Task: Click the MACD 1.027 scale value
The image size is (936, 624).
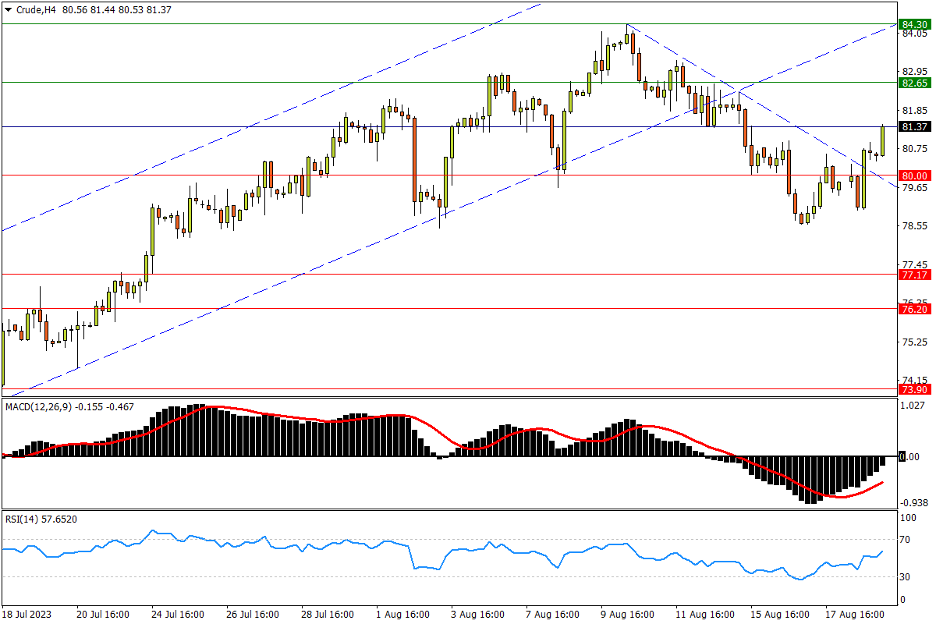Action: click(912, 407)
